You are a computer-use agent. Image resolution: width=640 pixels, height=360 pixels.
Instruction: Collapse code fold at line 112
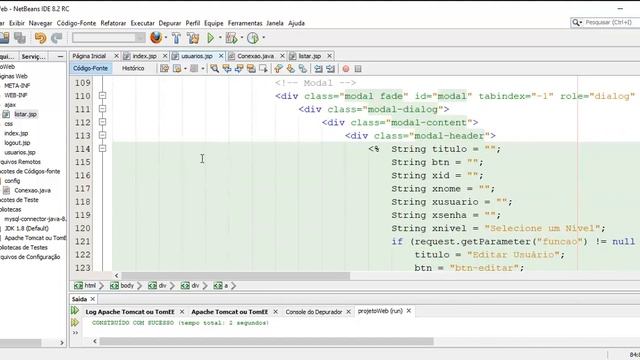102,122
